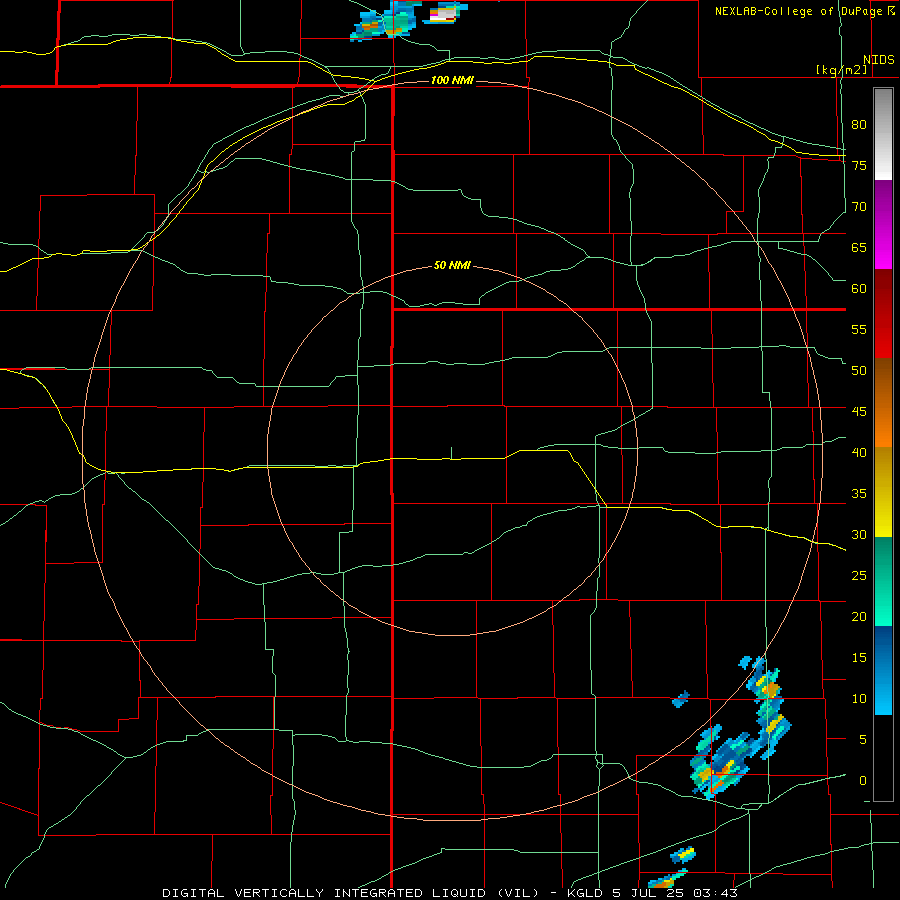Select the blue segment of the color scale
This screenshot has height=900, width=900.
click(x=883, y=670)
